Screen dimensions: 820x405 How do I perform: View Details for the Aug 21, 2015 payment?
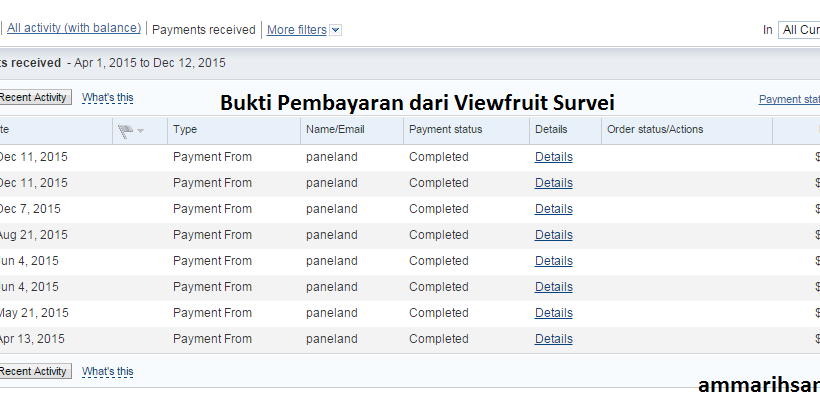pos(553,235)
